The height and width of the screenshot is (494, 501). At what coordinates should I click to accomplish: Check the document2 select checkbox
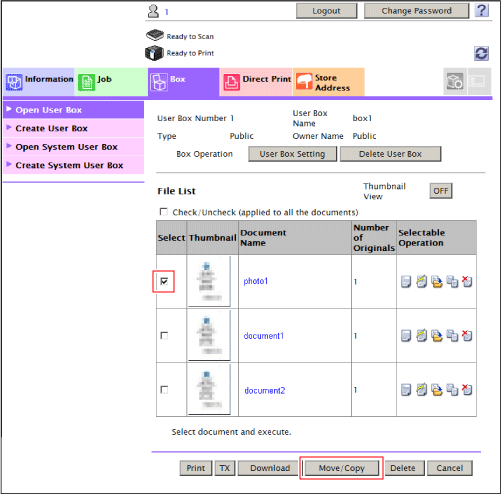click(164, 390)
